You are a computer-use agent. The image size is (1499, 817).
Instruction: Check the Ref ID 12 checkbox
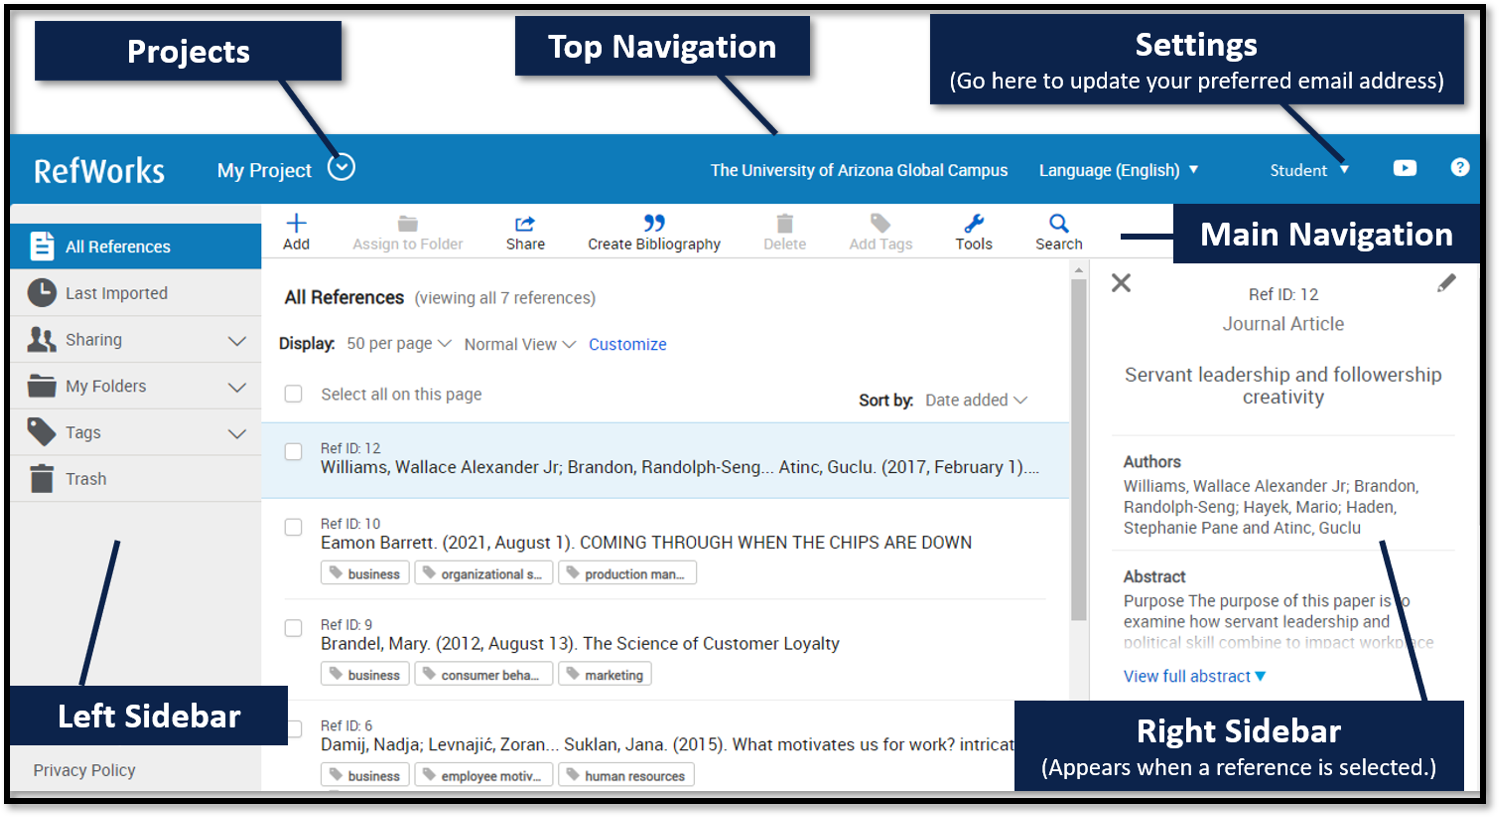coord(293,452)
